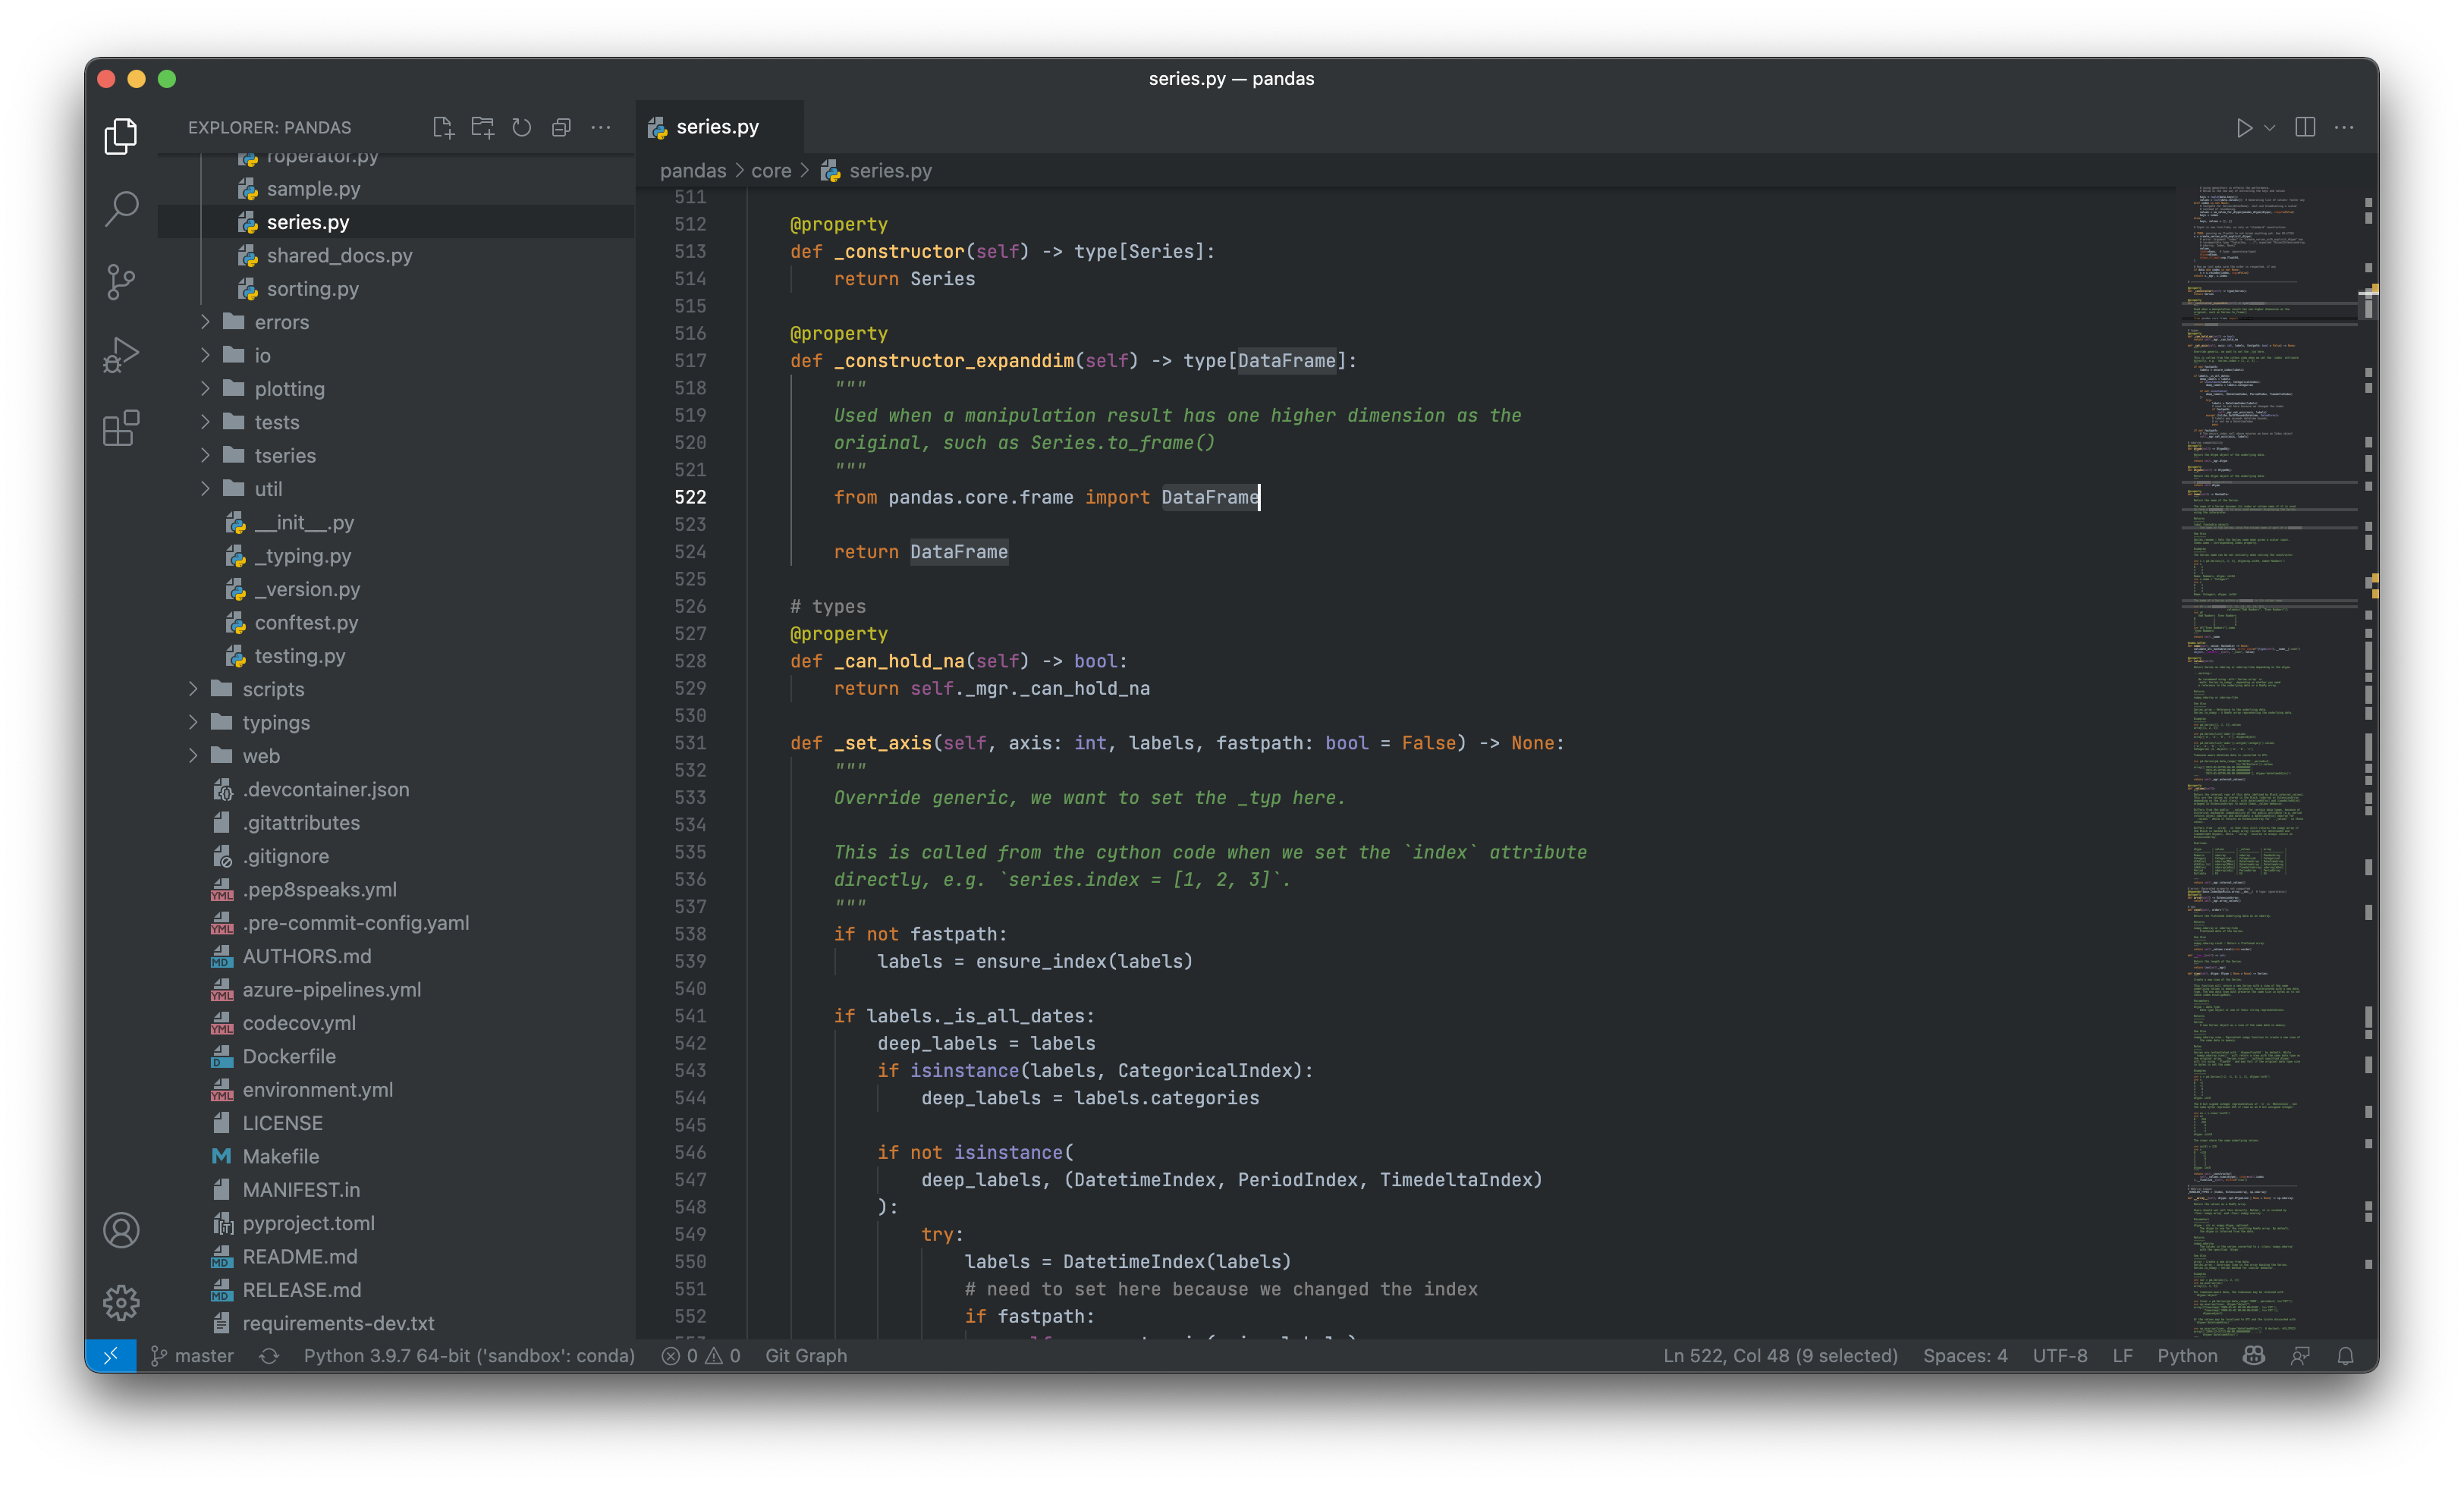The image size is (2464, 1485).
Task: Collapse all folders in Explorer
Action: pos(561,127)
